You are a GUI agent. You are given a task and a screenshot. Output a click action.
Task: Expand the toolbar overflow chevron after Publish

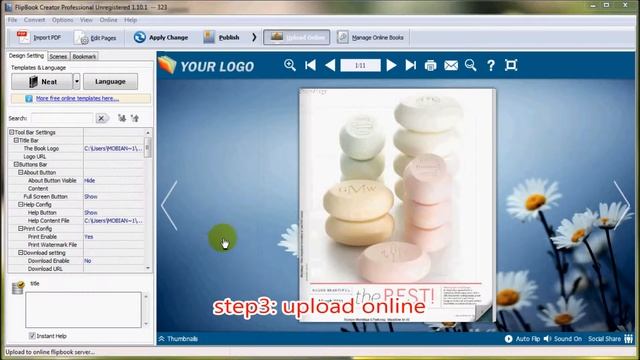pos(254,37)
